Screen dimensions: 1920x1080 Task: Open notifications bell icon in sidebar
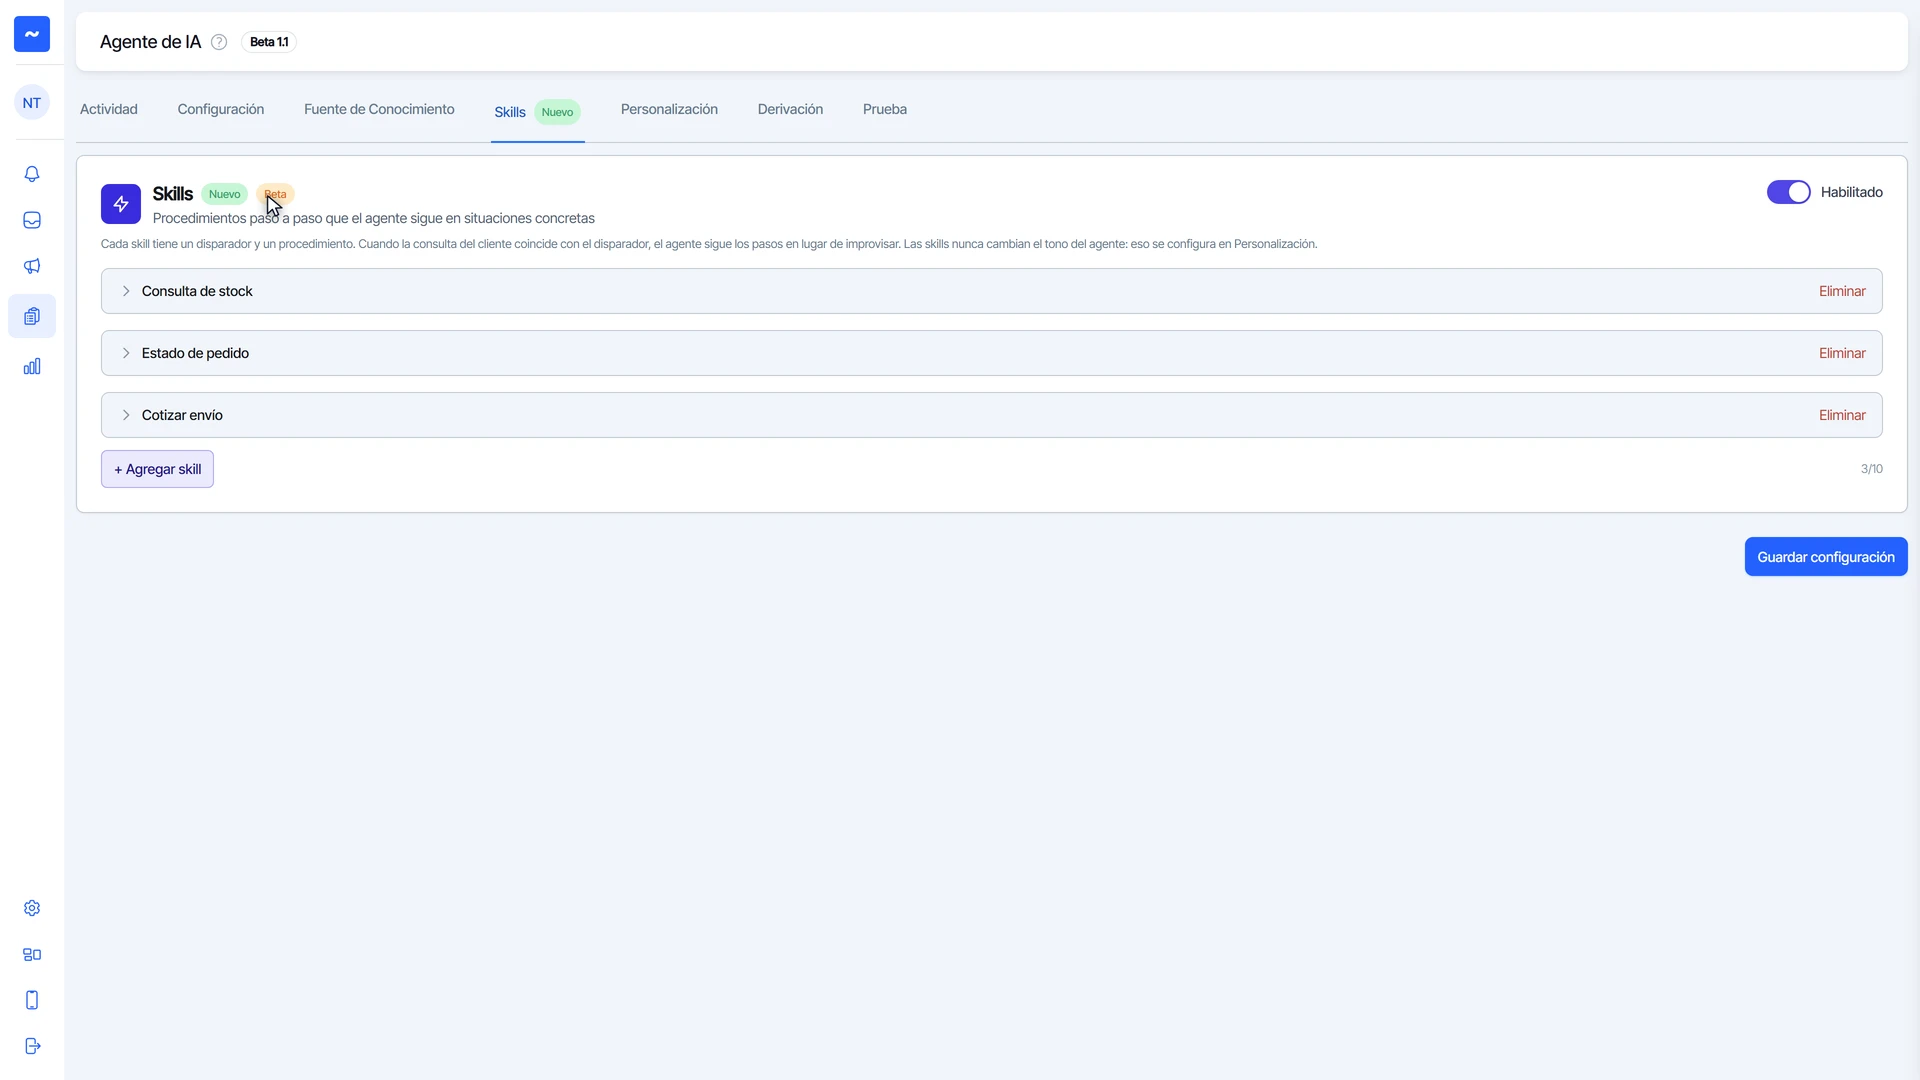coord(32,174)
